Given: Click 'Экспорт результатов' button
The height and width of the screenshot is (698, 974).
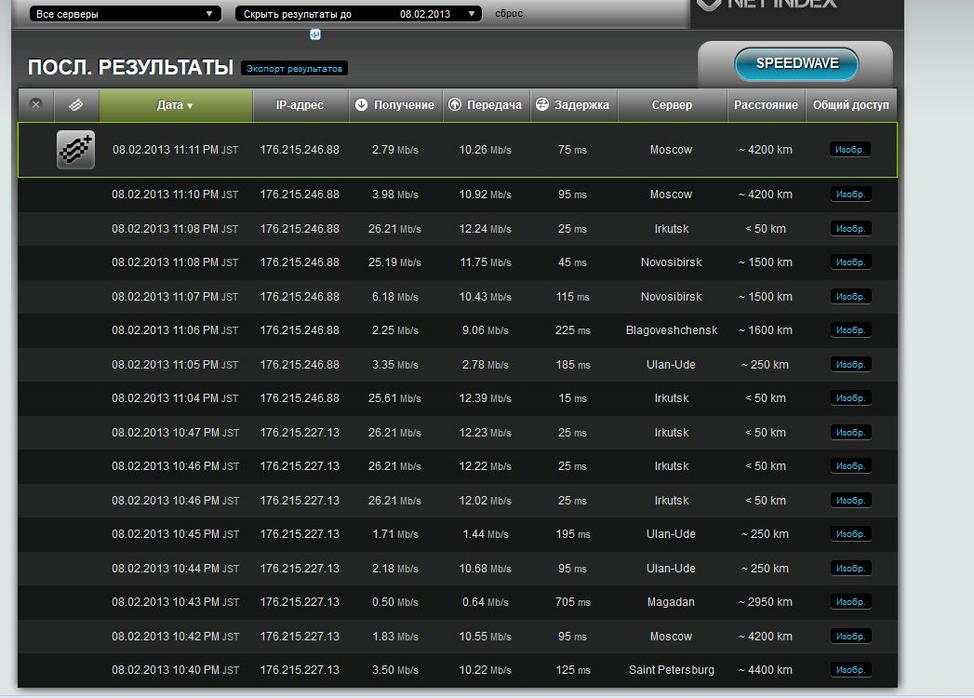Looking at the screenshot, I should pos(294,68).
